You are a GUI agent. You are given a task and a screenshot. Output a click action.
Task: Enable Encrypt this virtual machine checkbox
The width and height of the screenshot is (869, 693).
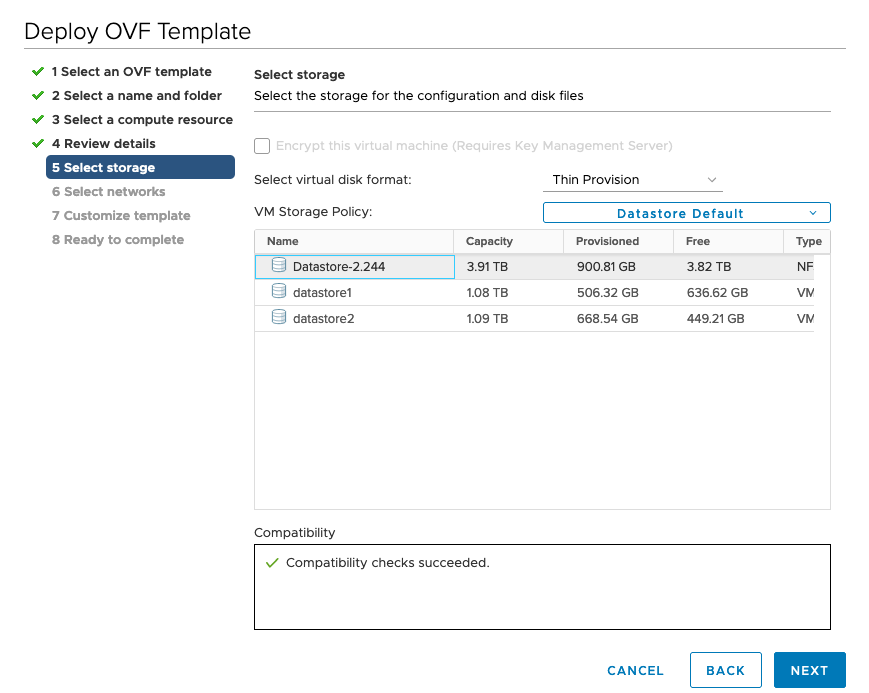click(x=262, y=146)
